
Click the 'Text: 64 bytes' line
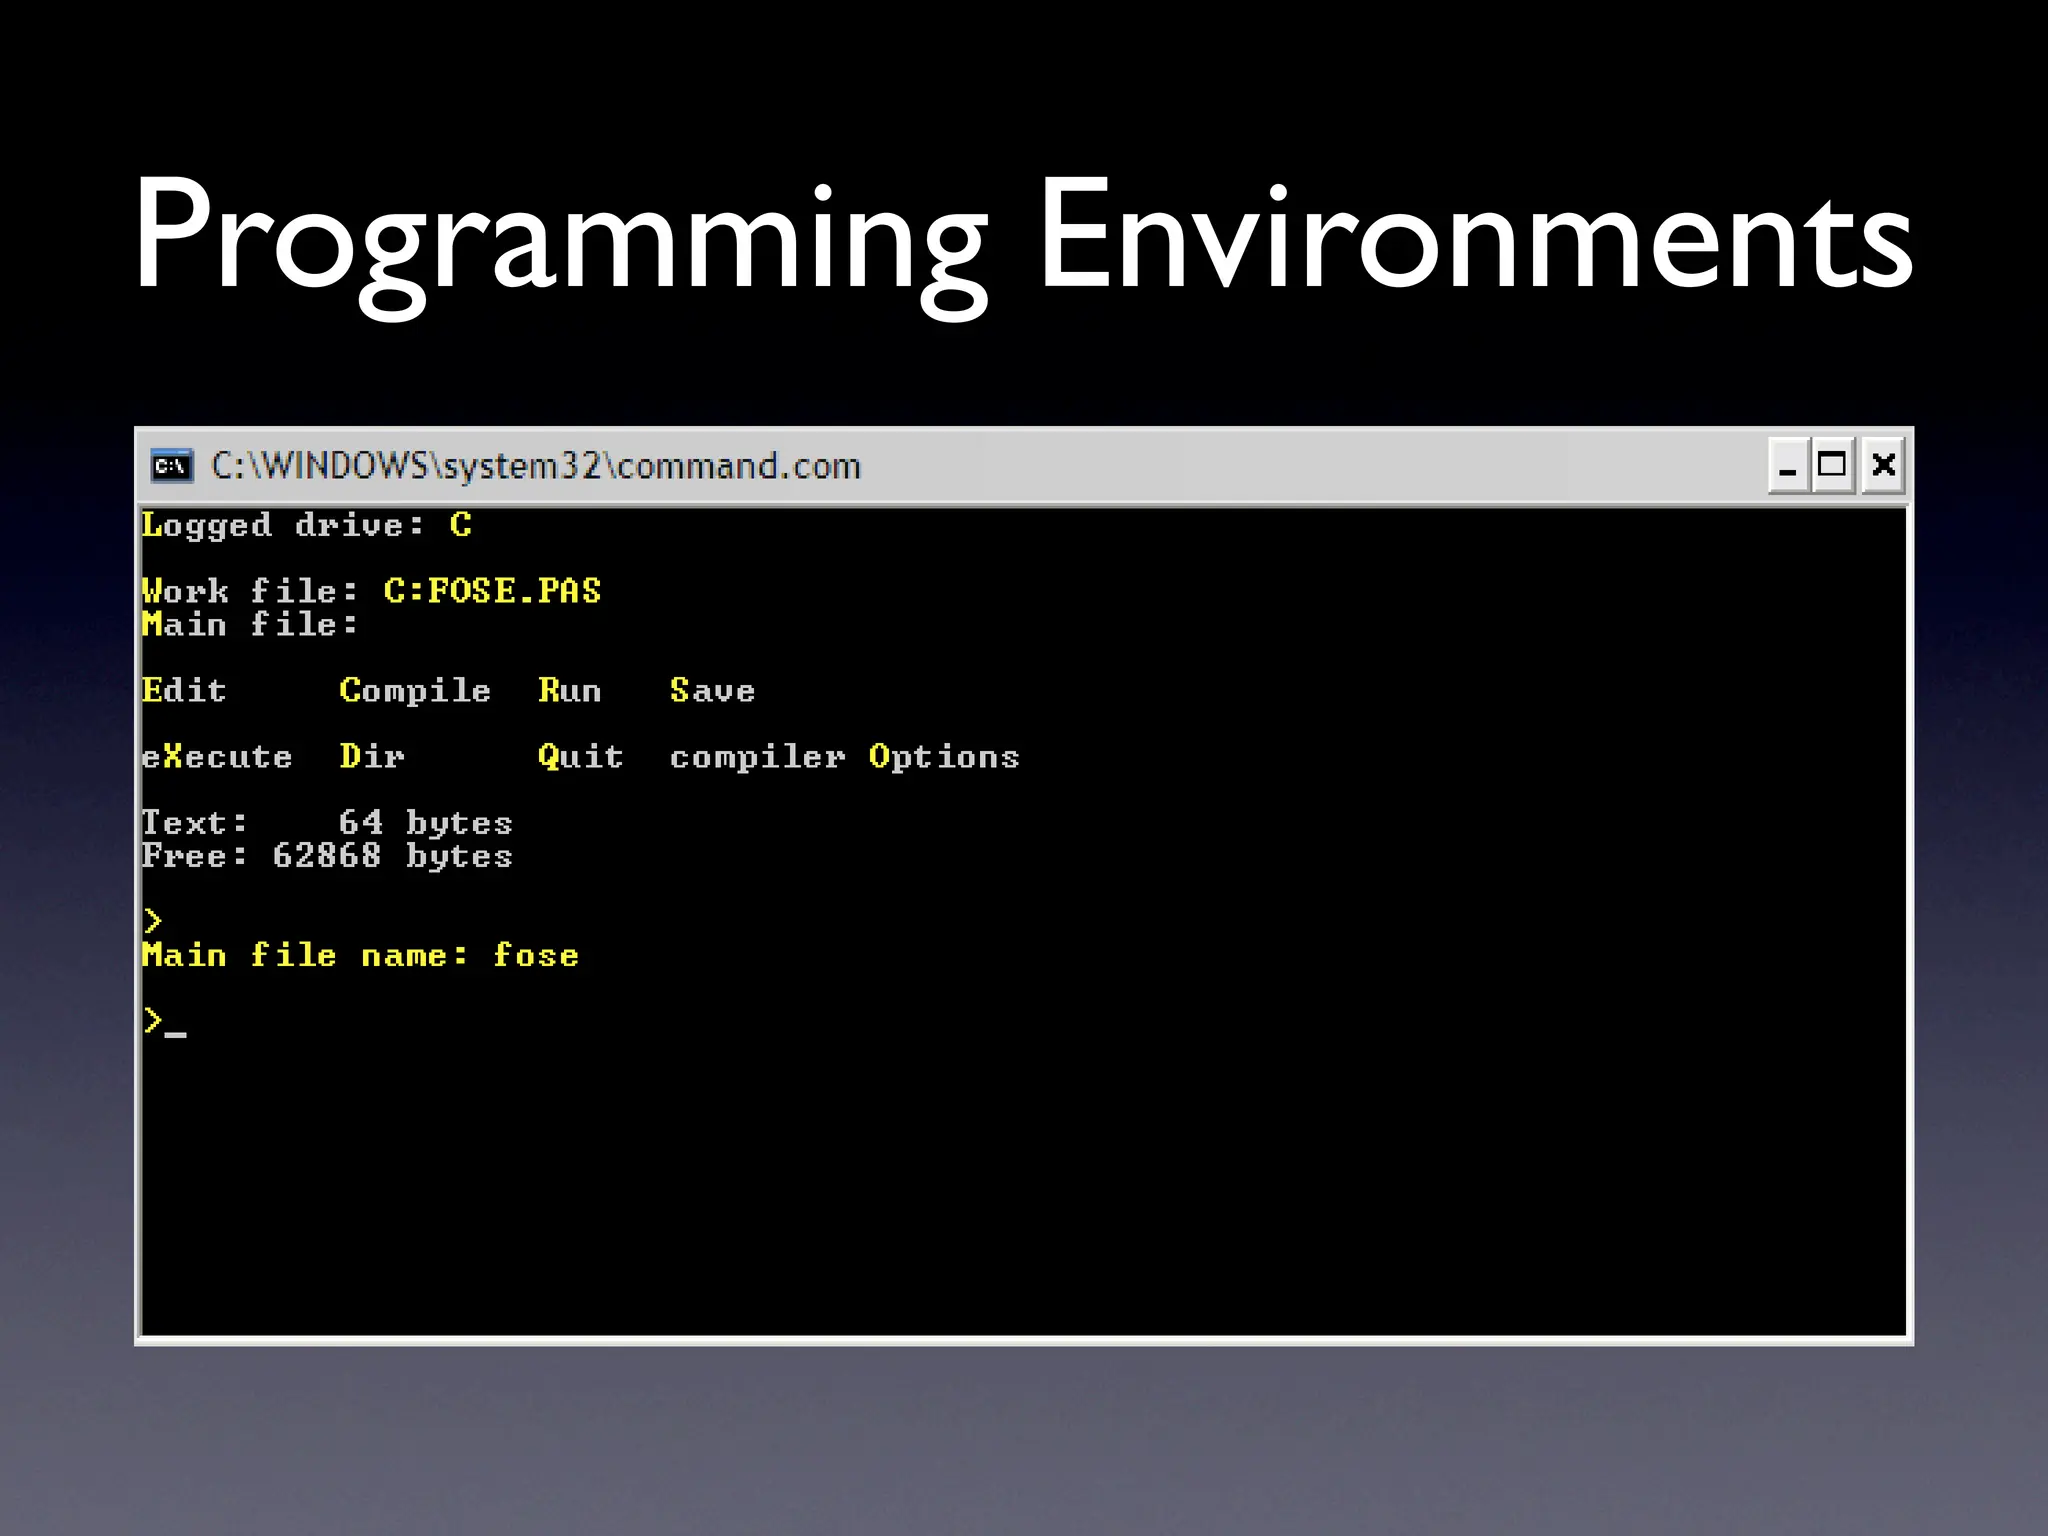(327, 823)
